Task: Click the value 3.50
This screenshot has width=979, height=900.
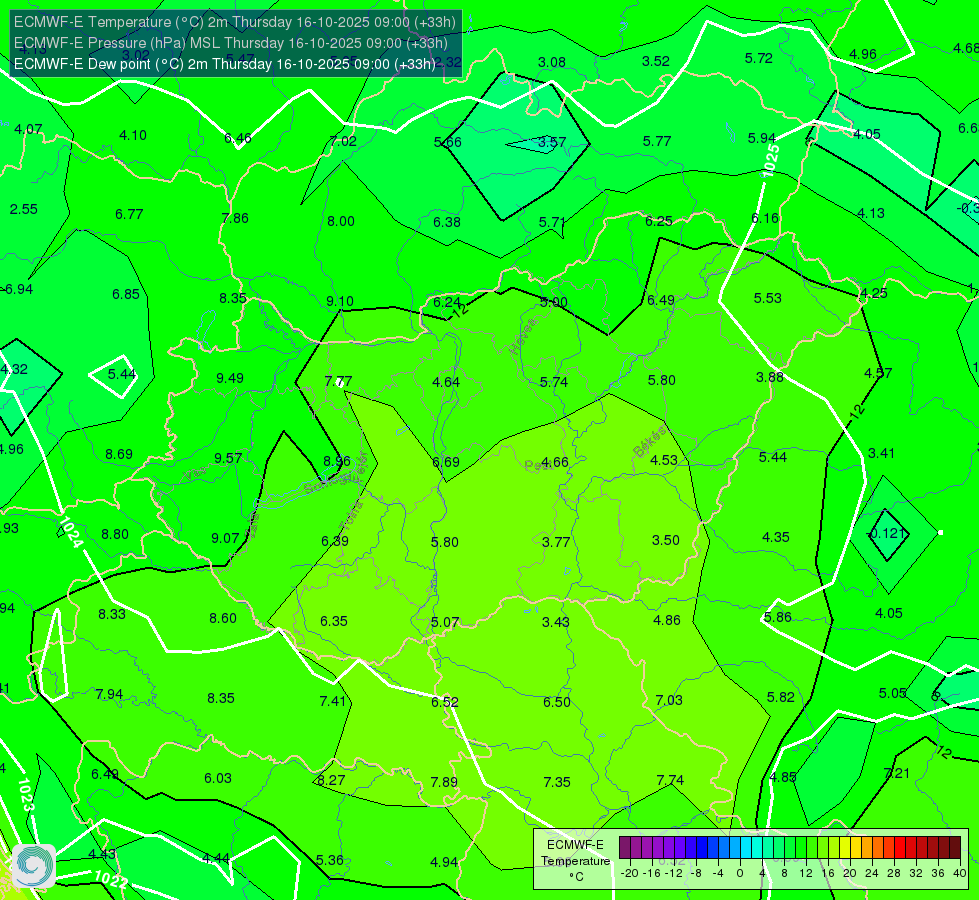Action: [x=666, y=540]
